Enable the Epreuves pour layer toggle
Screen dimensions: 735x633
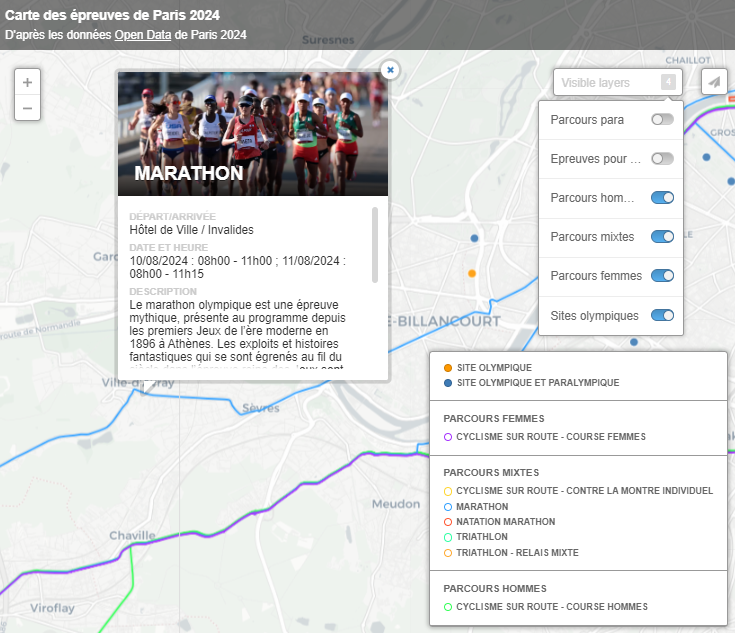pos(662,159)
